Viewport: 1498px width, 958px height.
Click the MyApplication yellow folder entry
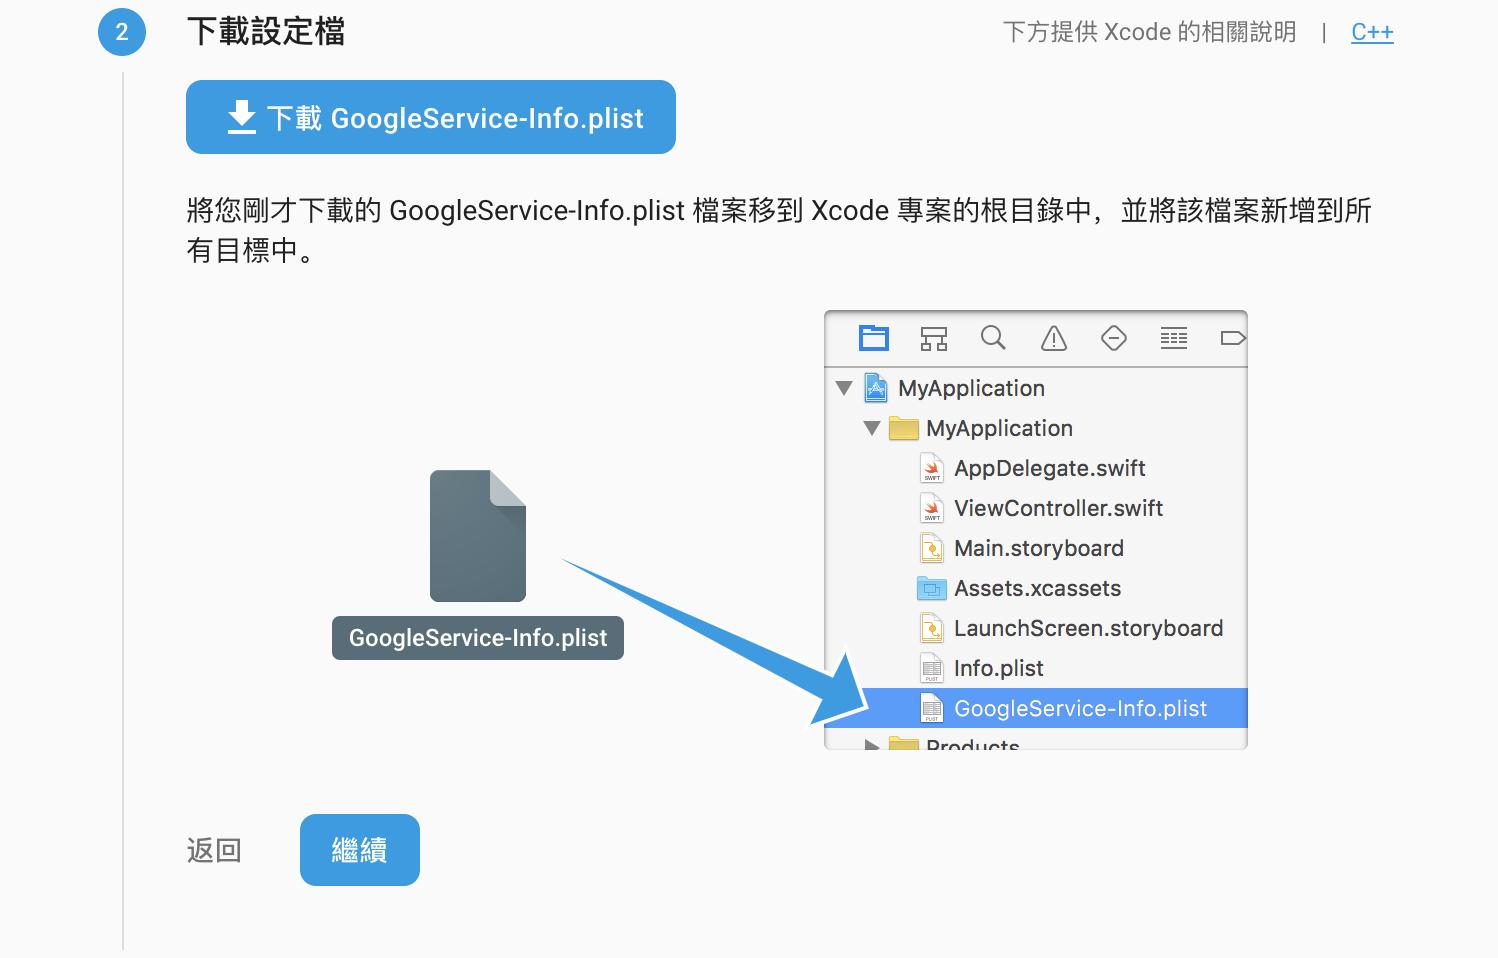[999, 428]
